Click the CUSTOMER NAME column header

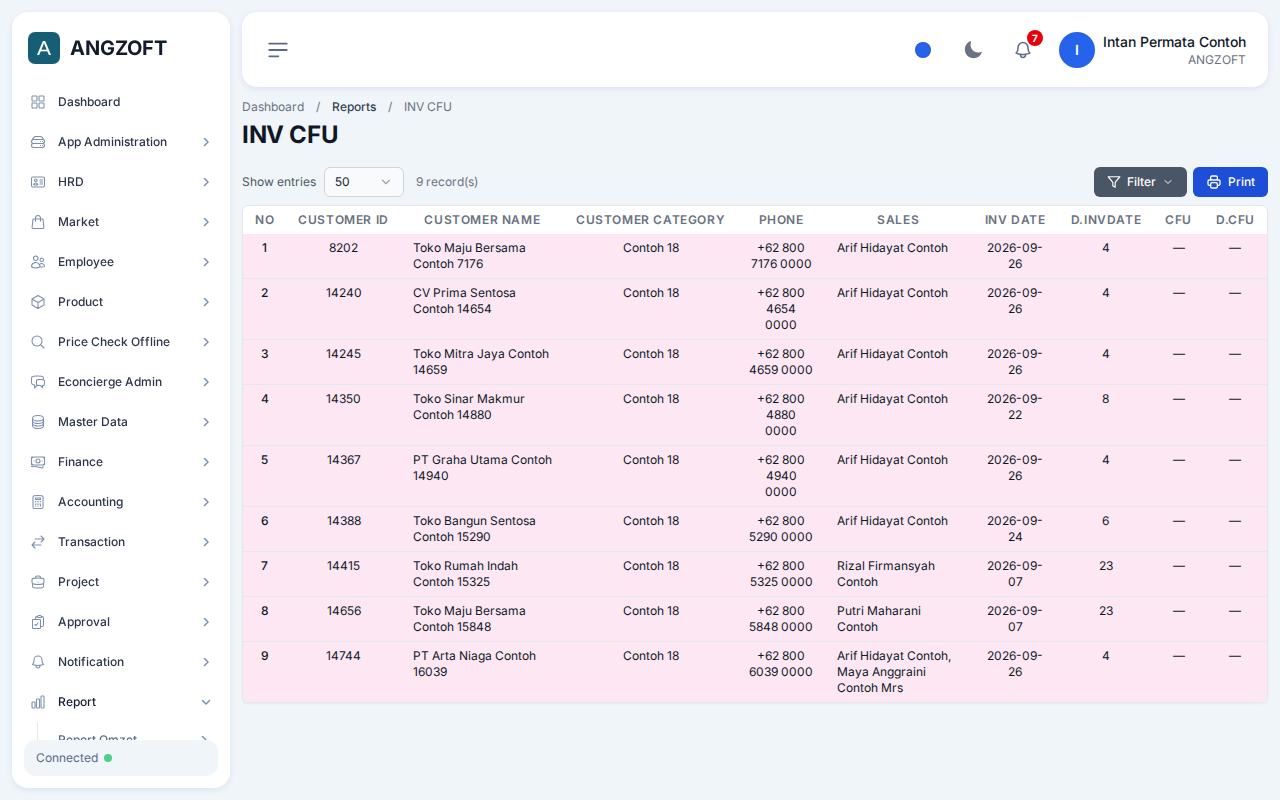(482, 220)
